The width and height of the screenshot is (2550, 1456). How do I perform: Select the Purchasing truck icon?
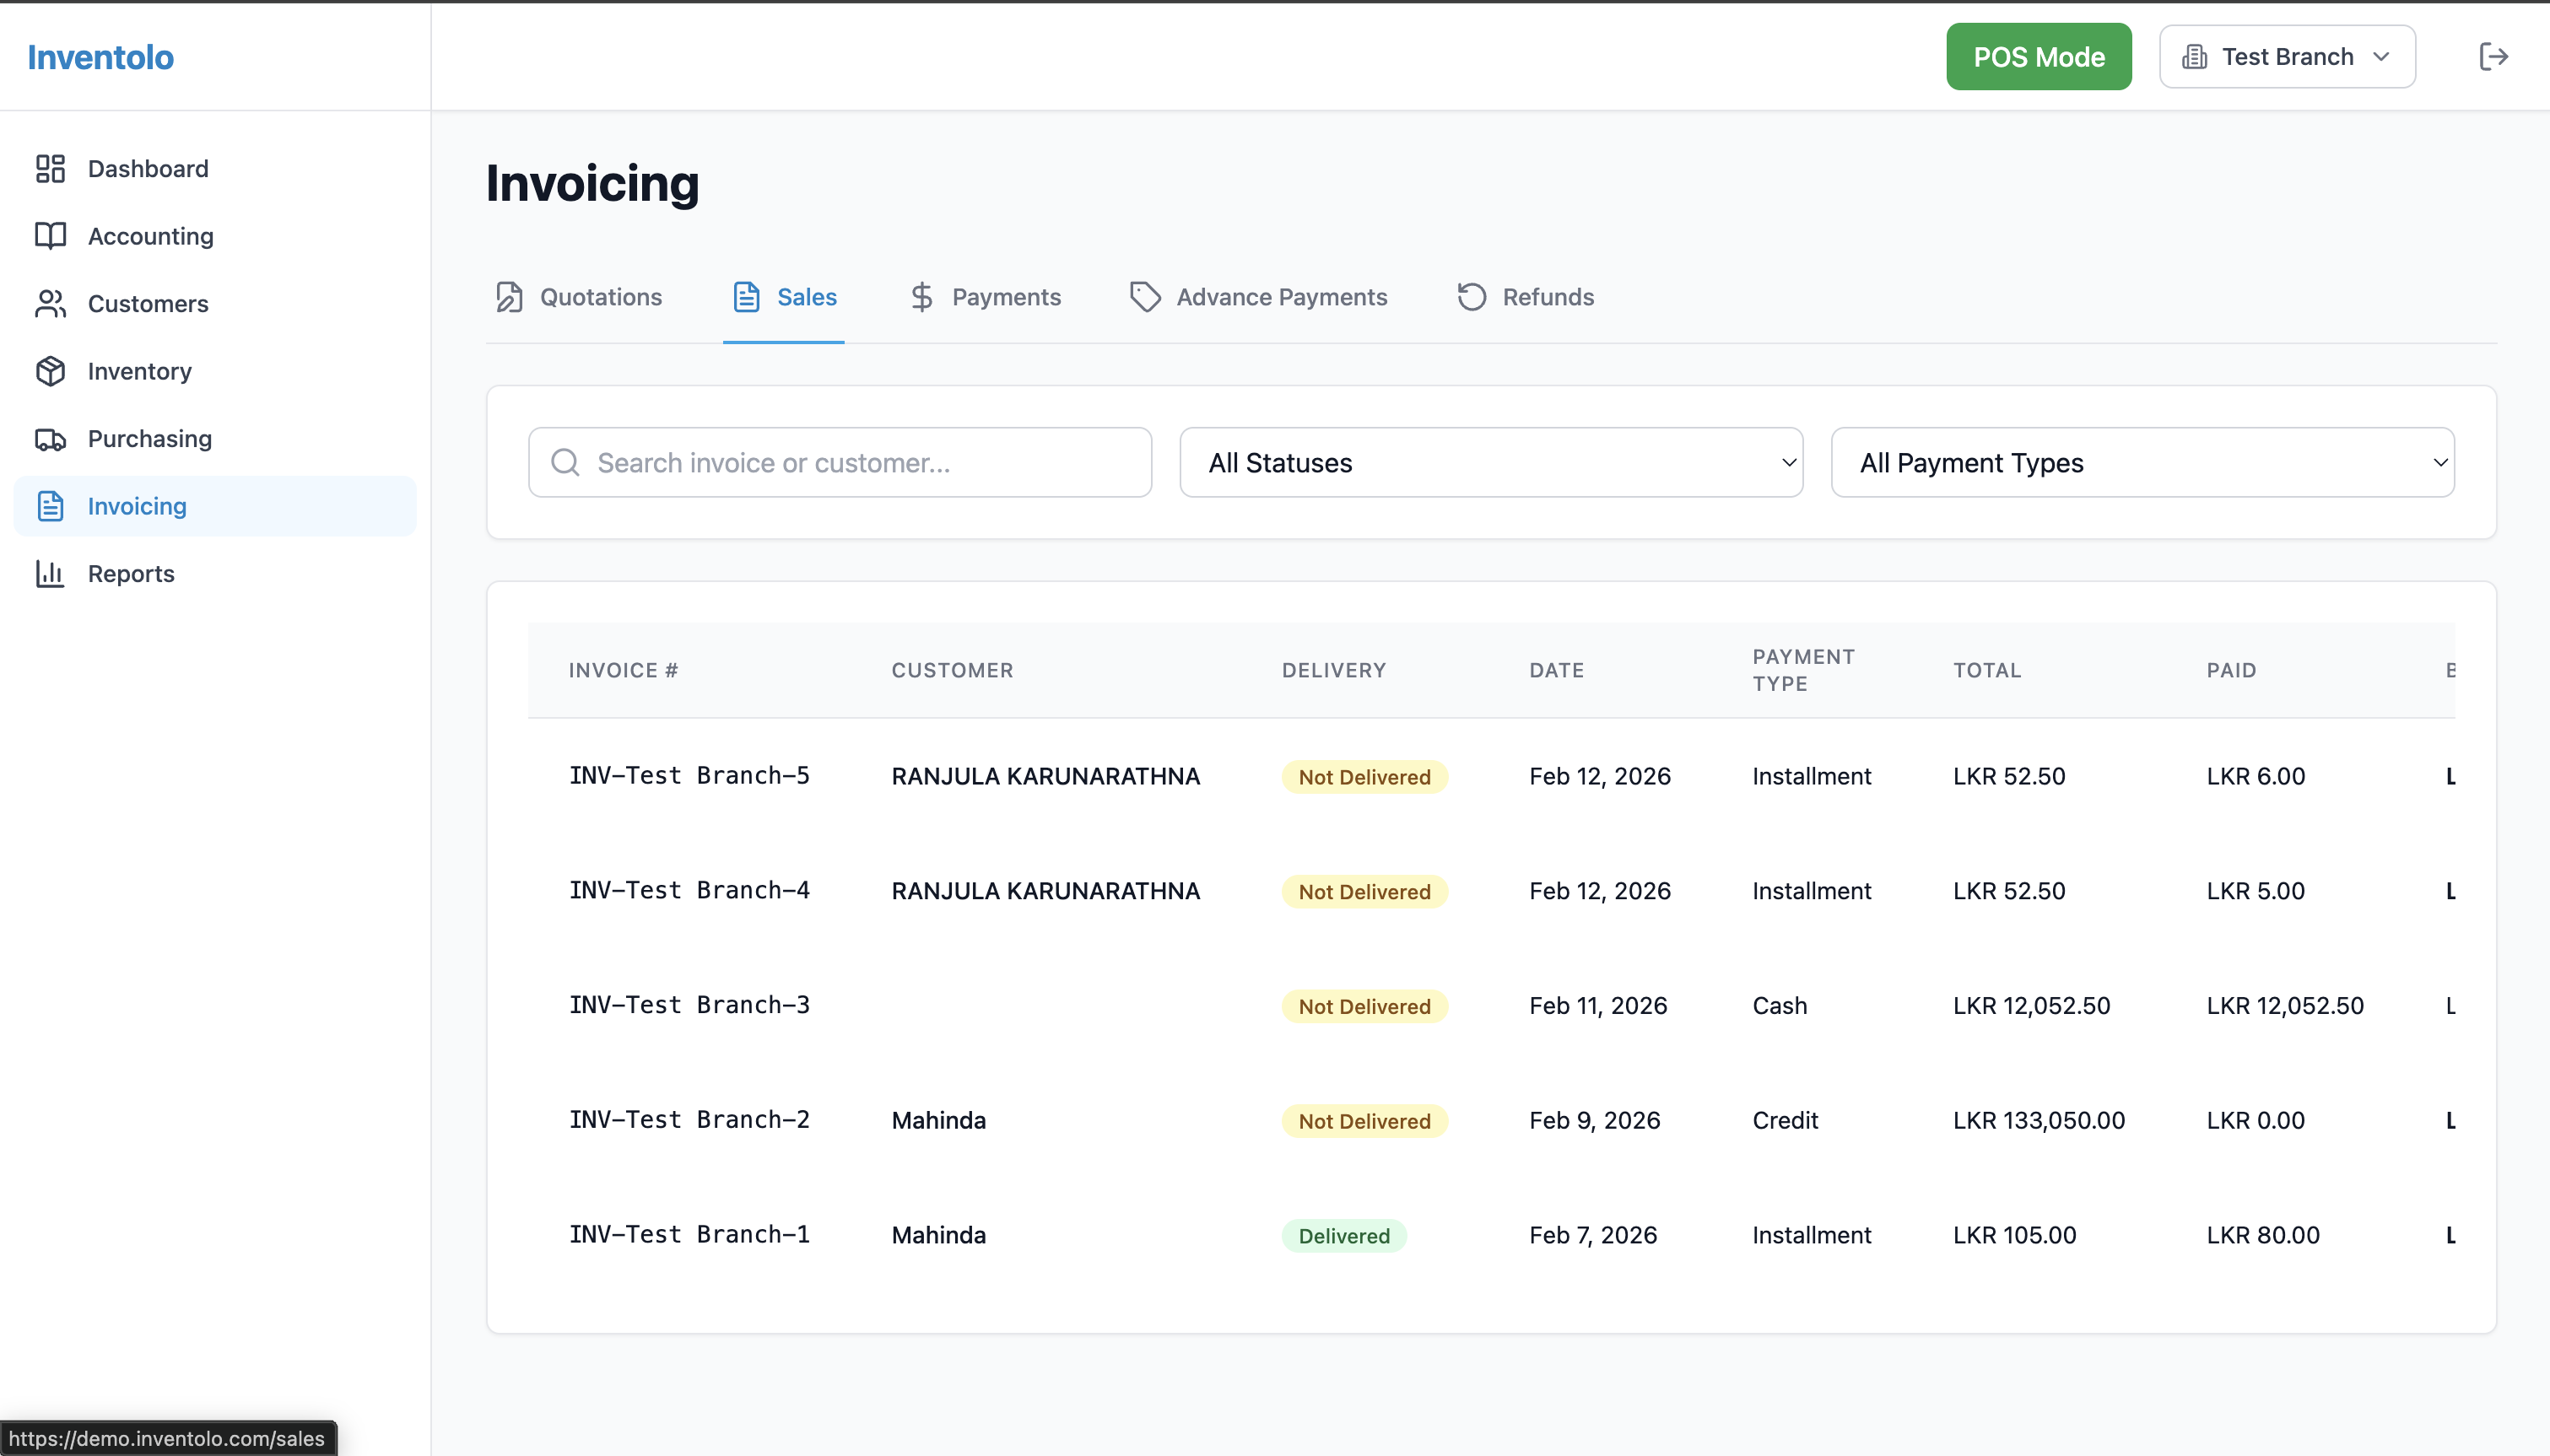[50, 438]
